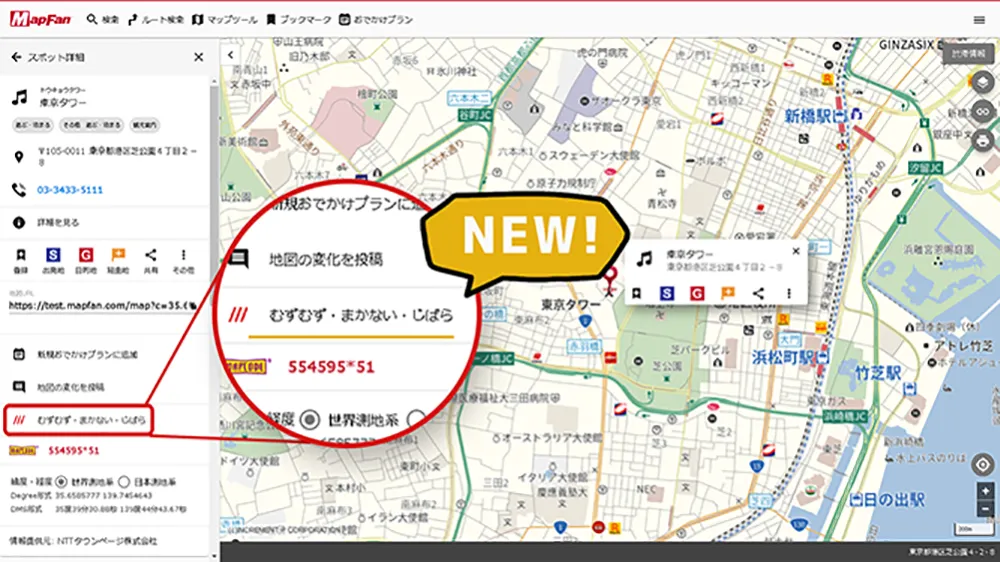Viewport: 1000px width, 562px height.
Task: Click share icon in Tokyo Tower map popup
Action: click(x=758, y=293)
